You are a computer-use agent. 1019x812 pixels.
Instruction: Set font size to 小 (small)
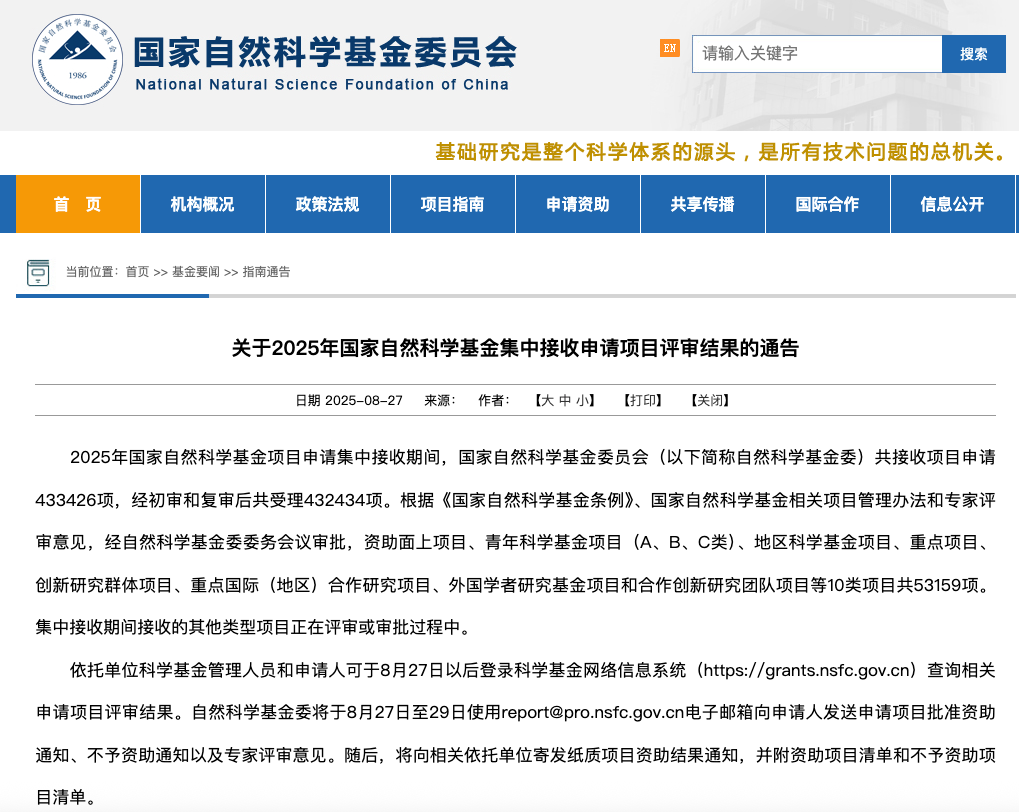click(582, 400)
